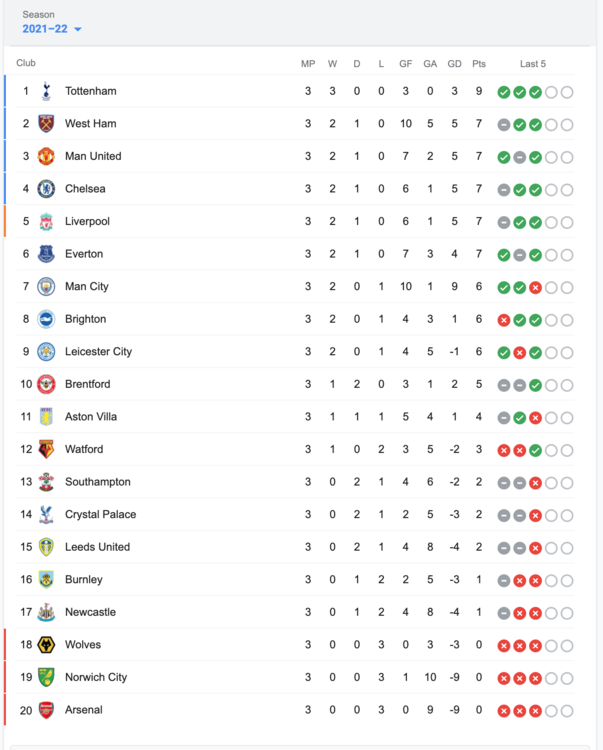The width and height of the screenshot is (603, 750).
Task: Open the Season 2021–22 dropdown
Action: point(52,29)
